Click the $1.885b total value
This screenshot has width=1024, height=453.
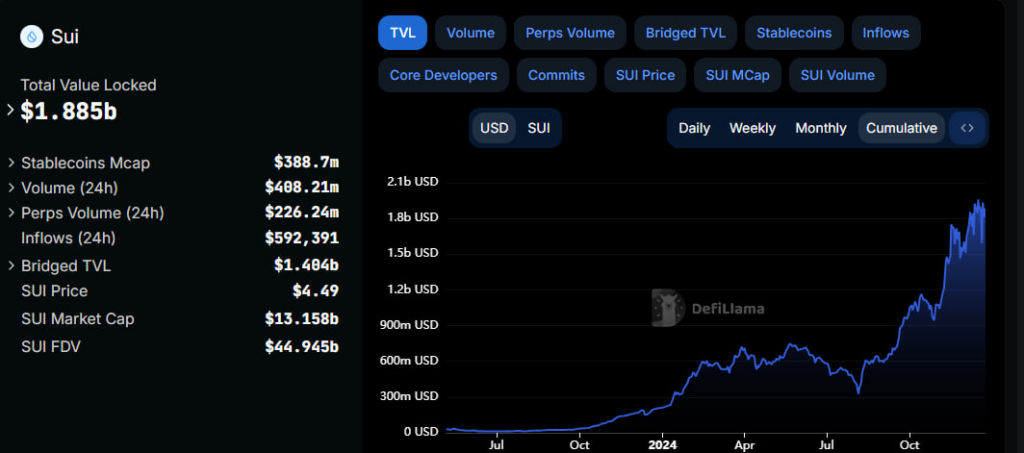click(x=69, y=112)
